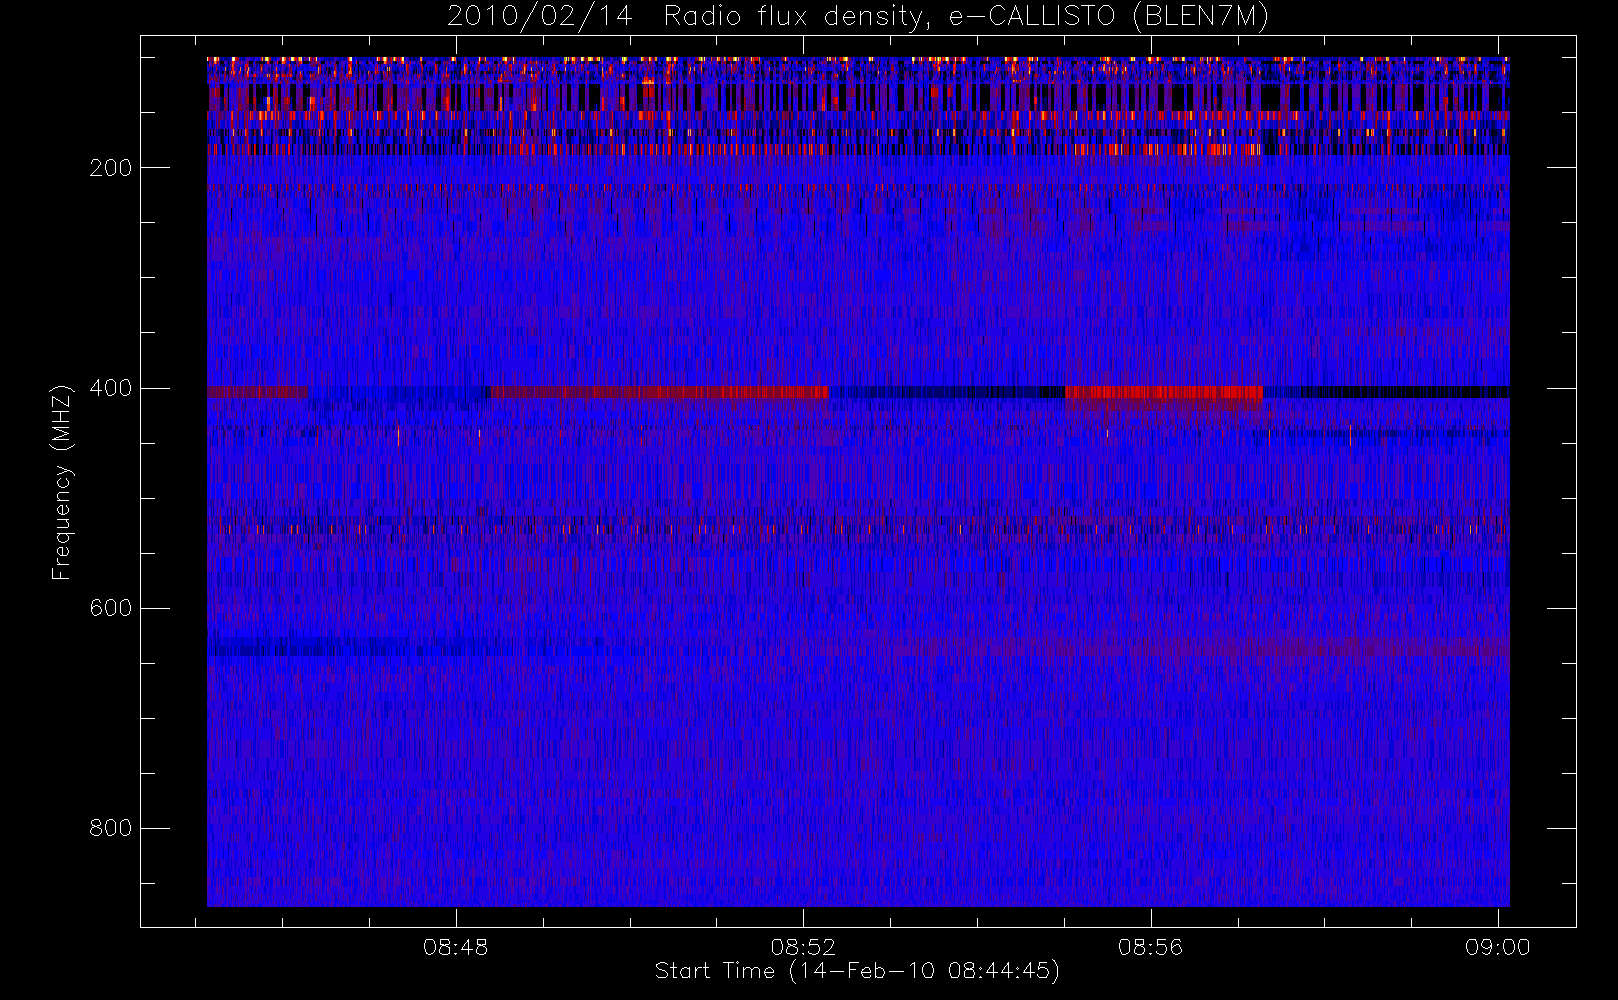The width and height of the screenshot is (1618, 1000).
Task: Click the '08:48' time axis label
Action: click(x=456, y=947)
